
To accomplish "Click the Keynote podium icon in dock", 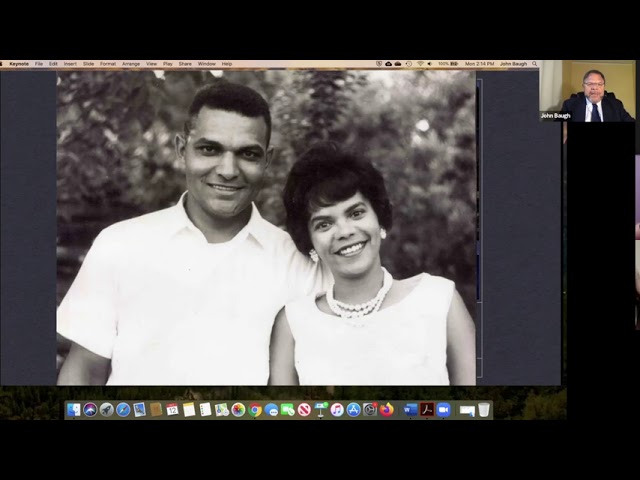I will tap(320, 410).
